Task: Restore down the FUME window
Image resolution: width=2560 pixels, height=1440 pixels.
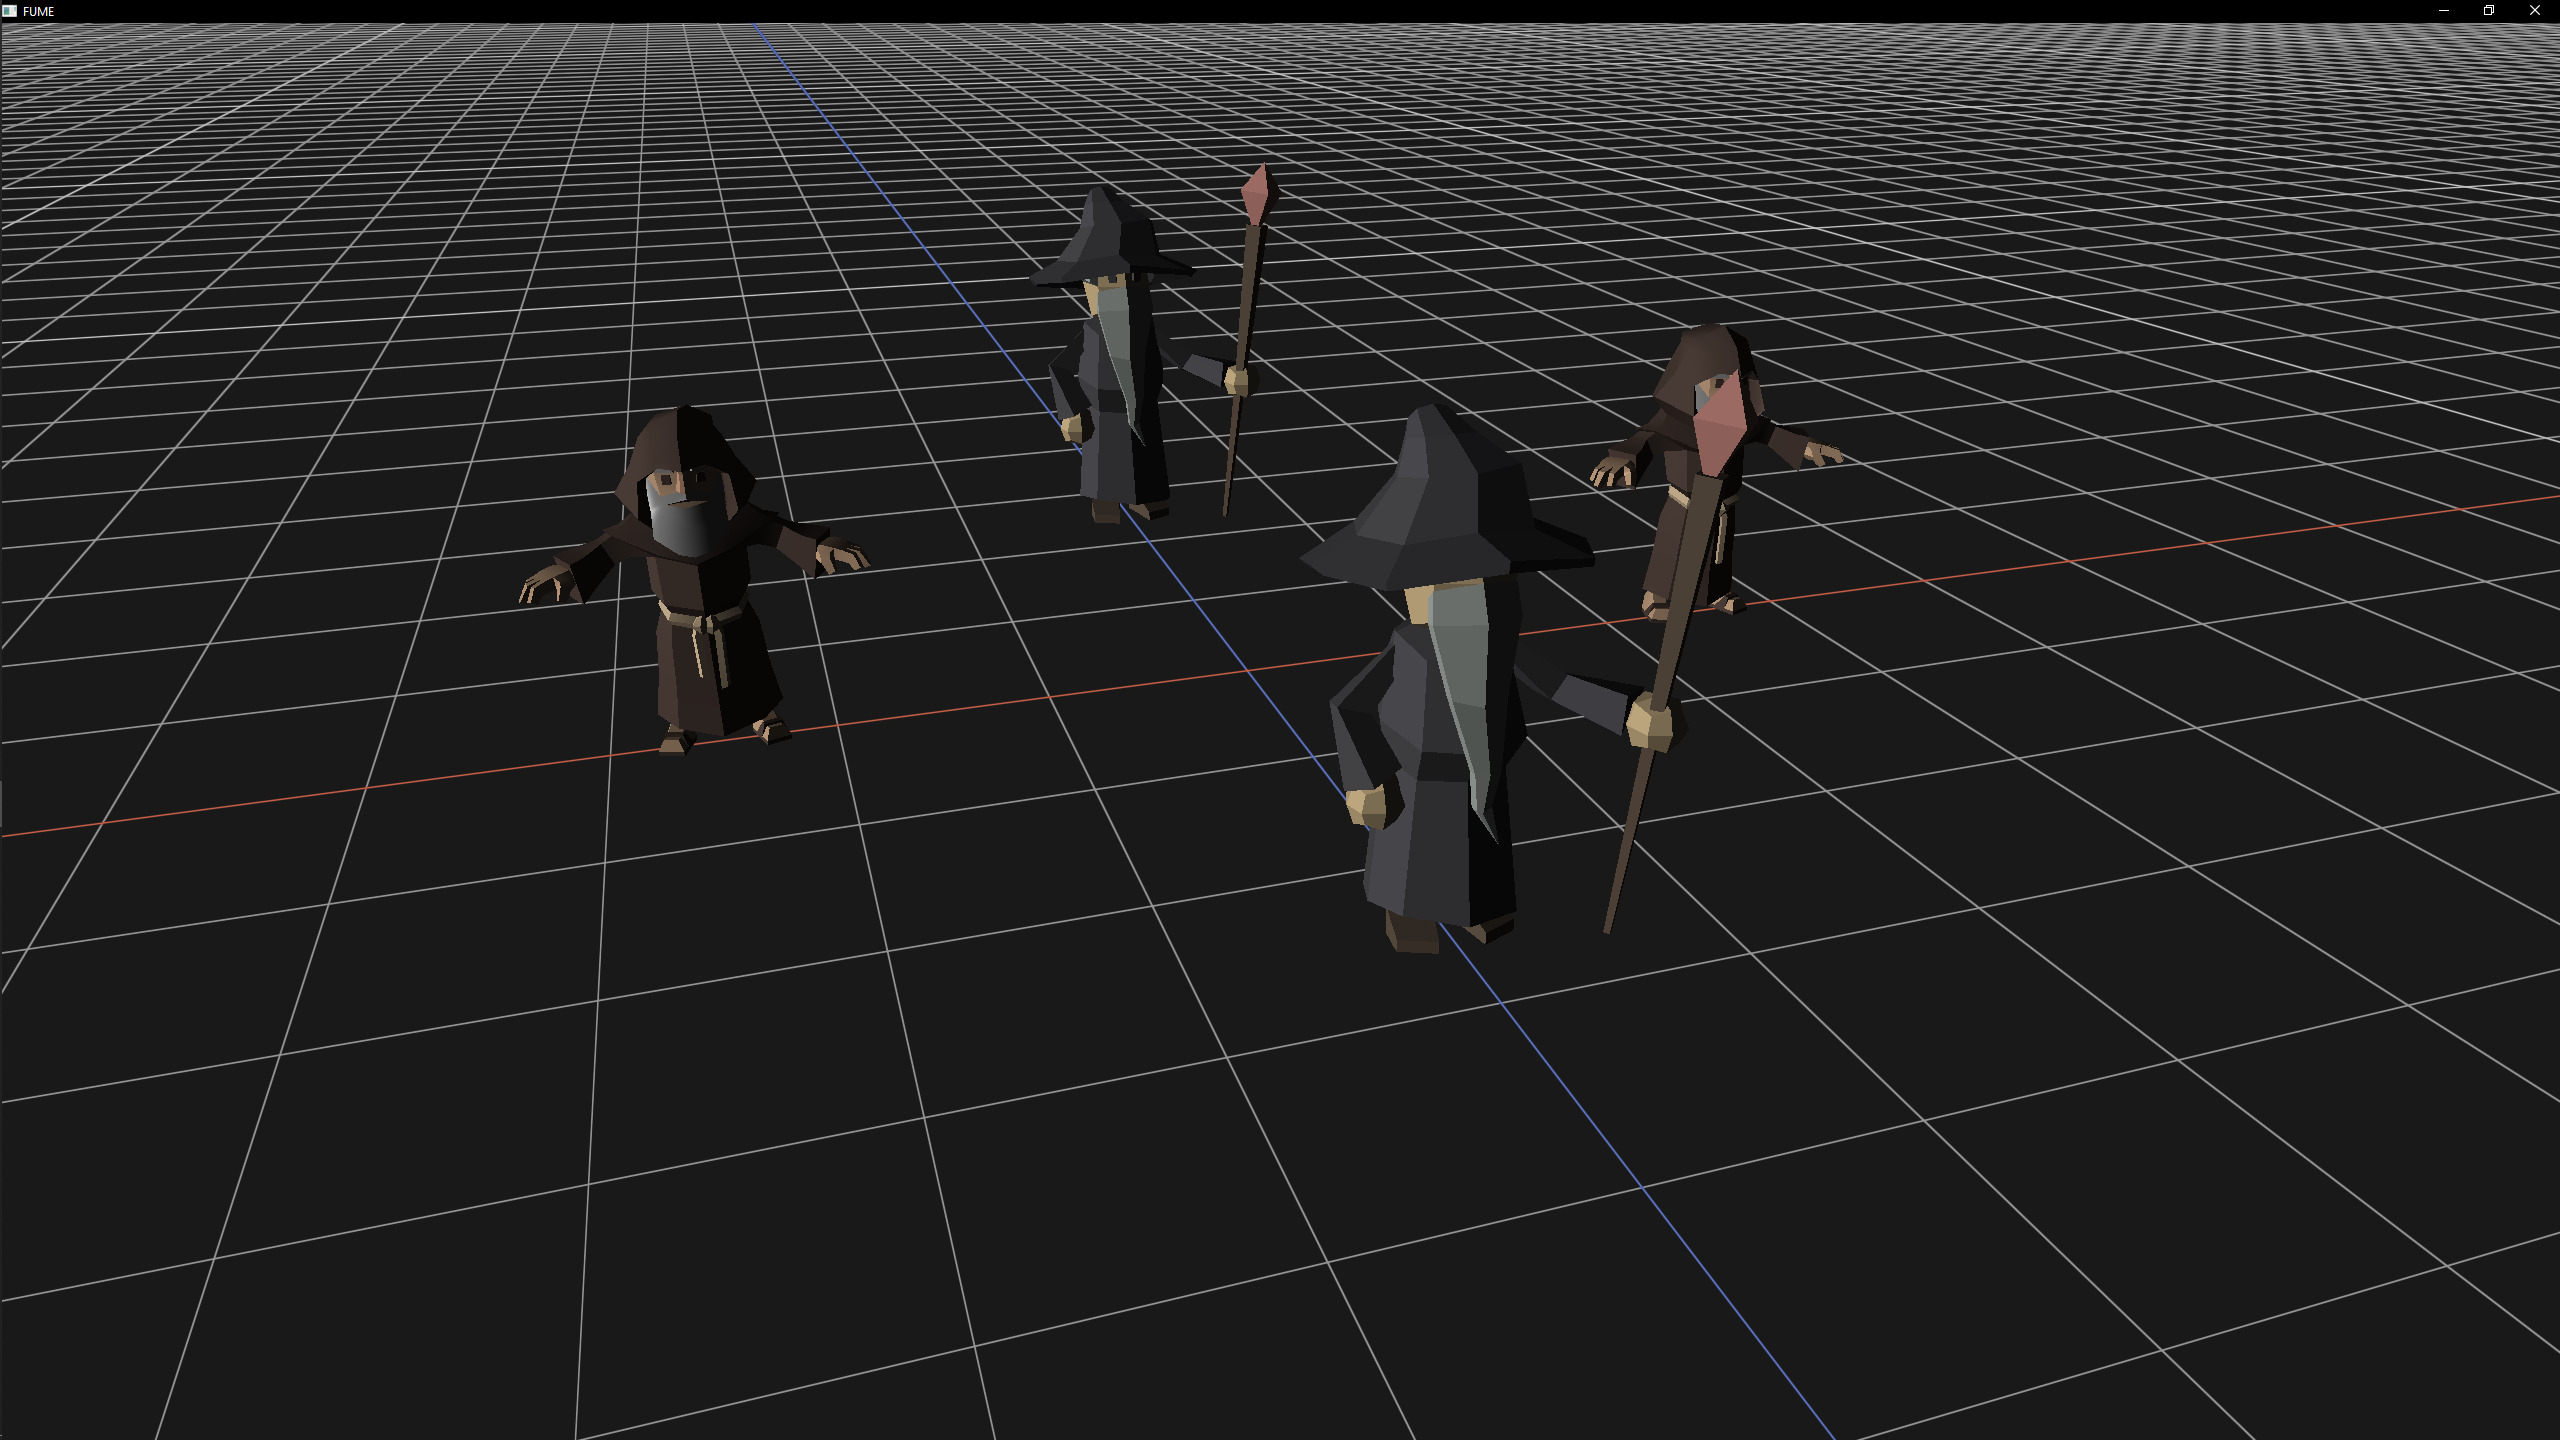Action: [x=2489, y=11]
